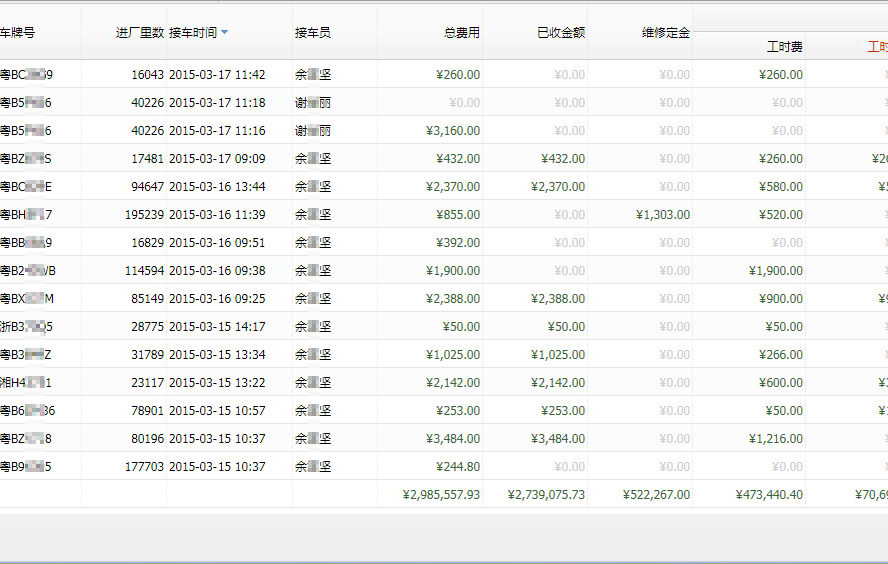The image size is (888, 564).
Task: Select the row received 2015-03-17 09:09
Action: (x=217, y=159)
